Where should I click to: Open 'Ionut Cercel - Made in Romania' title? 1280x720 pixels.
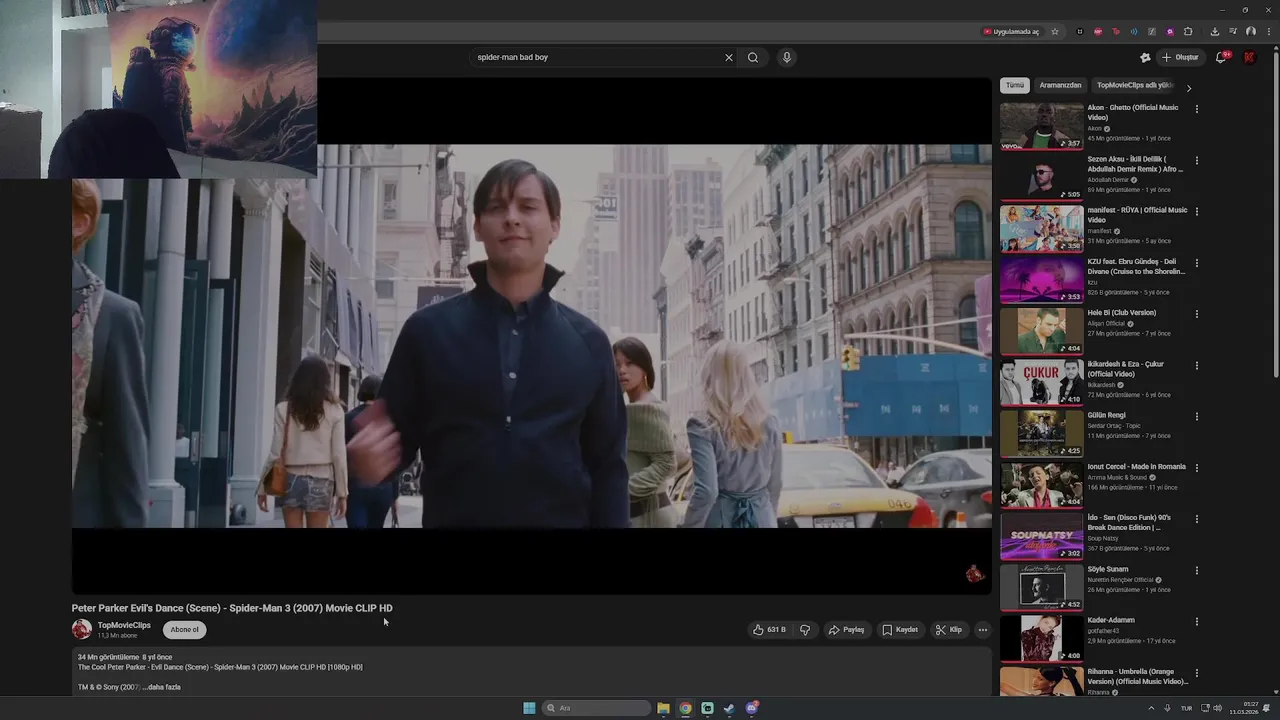pos(1137,467)
